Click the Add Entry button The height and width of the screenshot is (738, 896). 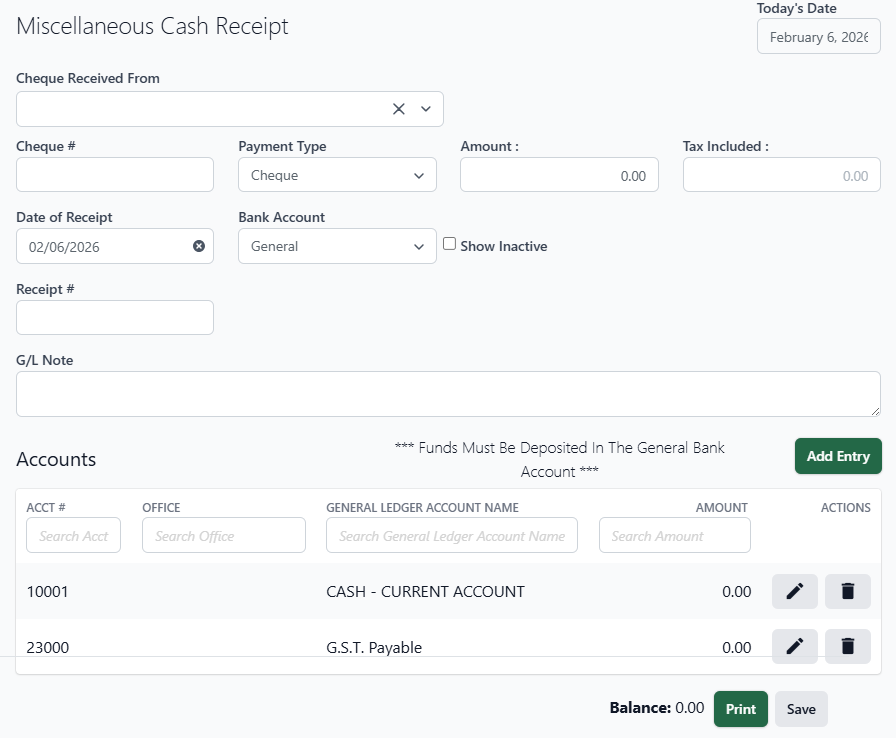coord(838,456)
